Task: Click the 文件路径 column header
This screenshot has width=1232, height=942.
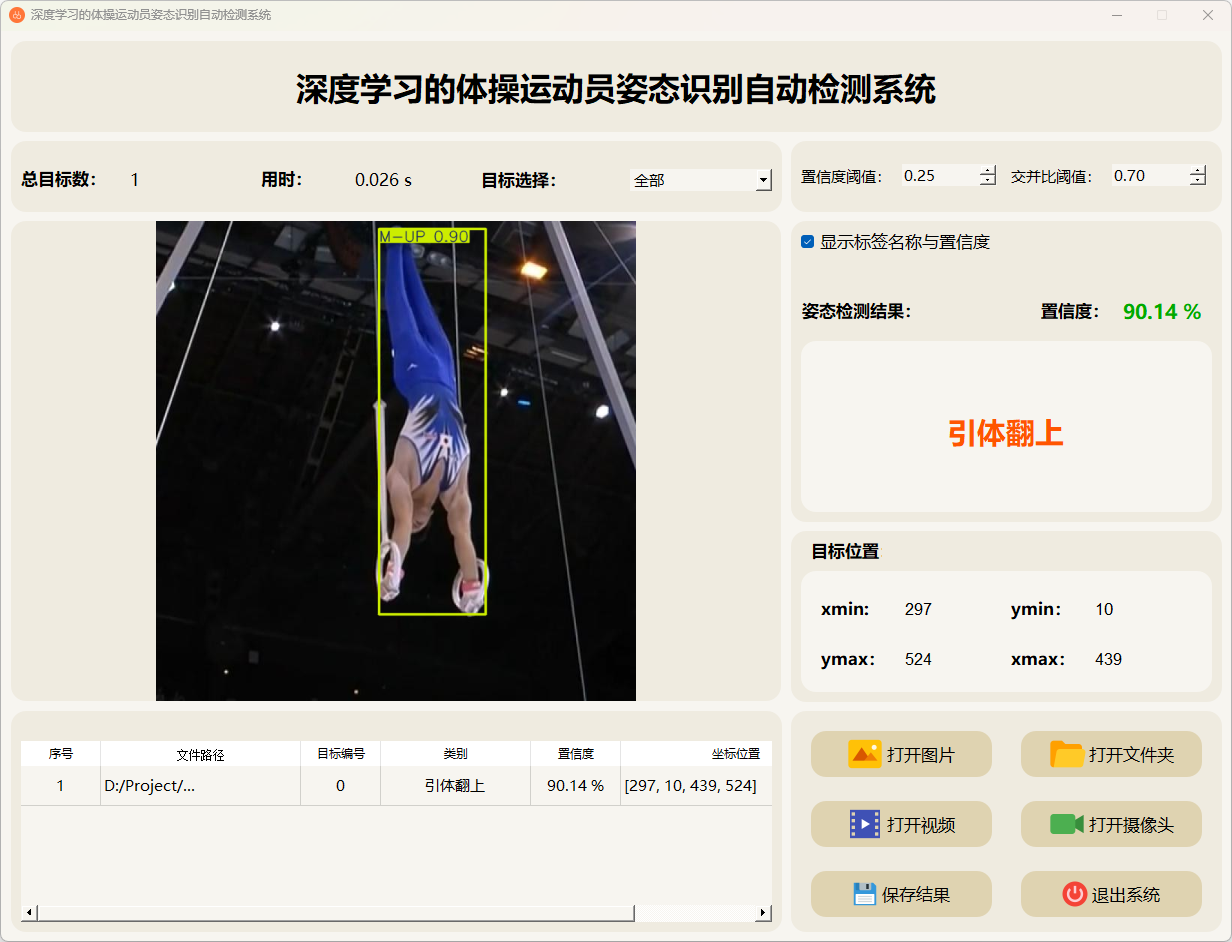Action: pyautogui.click(x=200, y=754)
